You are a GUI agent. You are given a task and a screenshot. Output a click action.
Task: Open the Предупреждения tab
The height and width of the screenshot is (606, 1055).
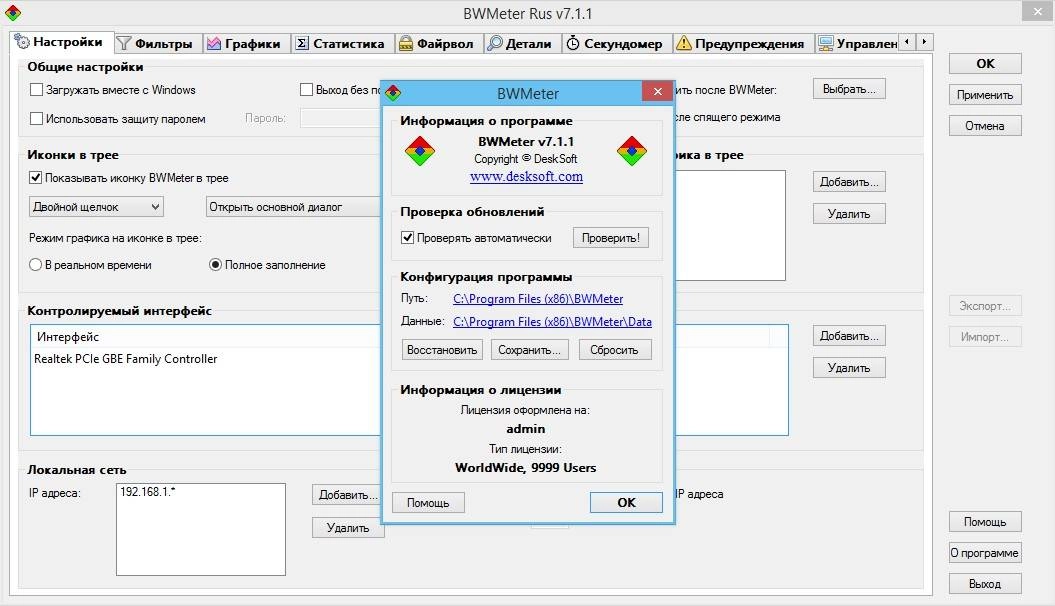point(742,44)
